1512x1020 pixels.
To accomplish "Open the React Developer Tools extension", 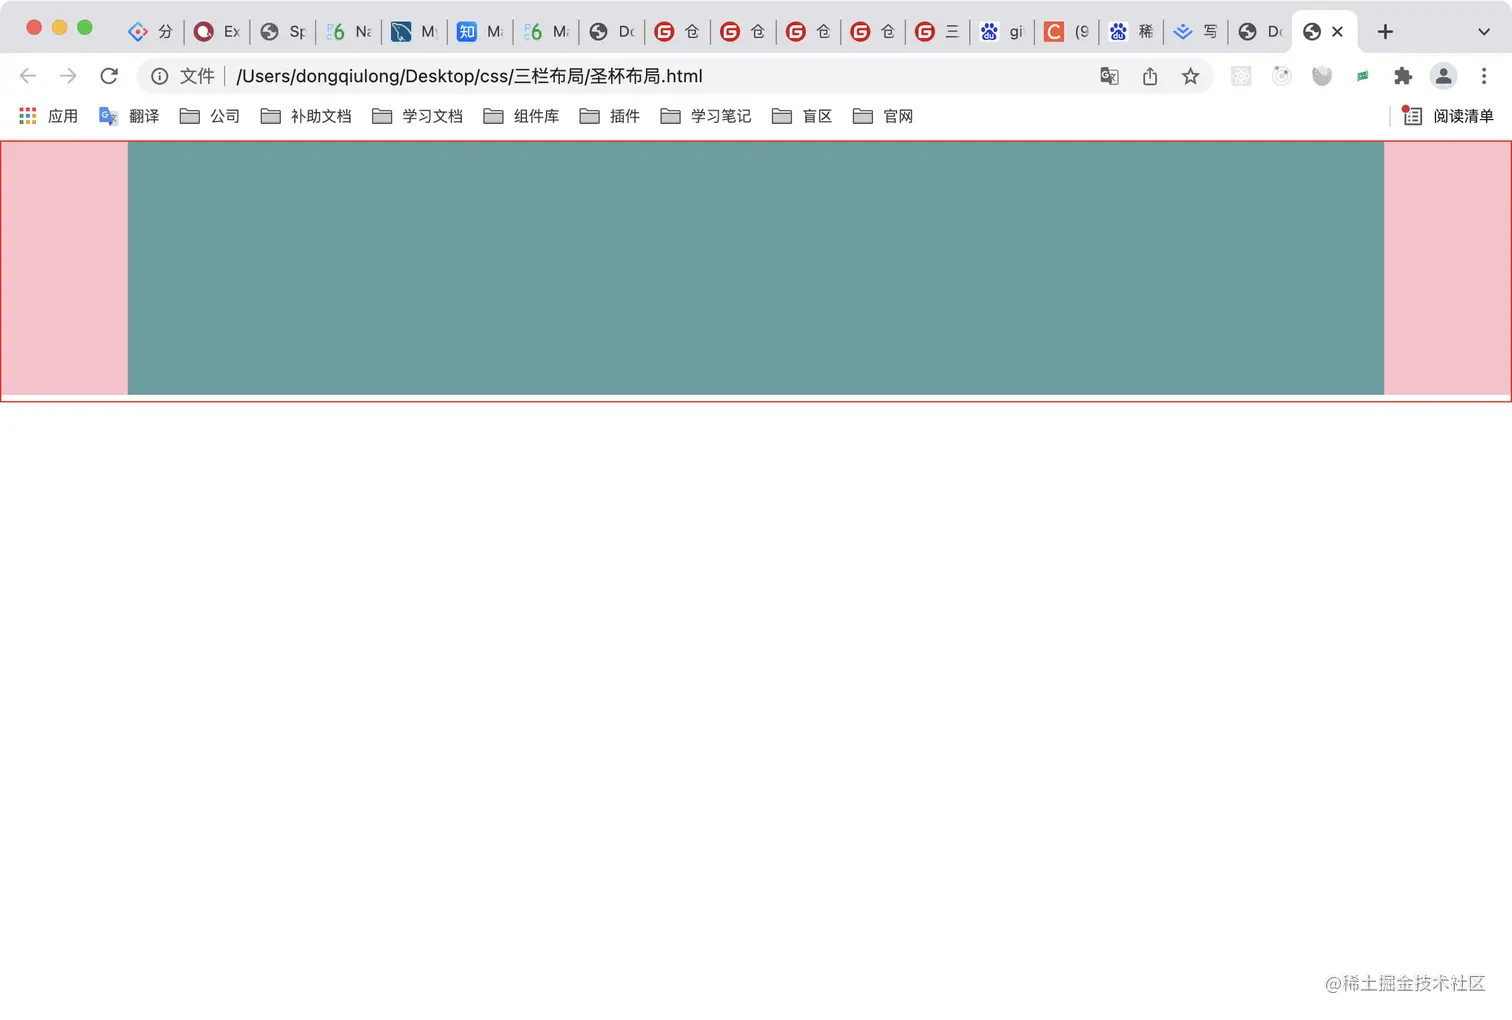I will pyautogui.click(x=1241, y=76).
